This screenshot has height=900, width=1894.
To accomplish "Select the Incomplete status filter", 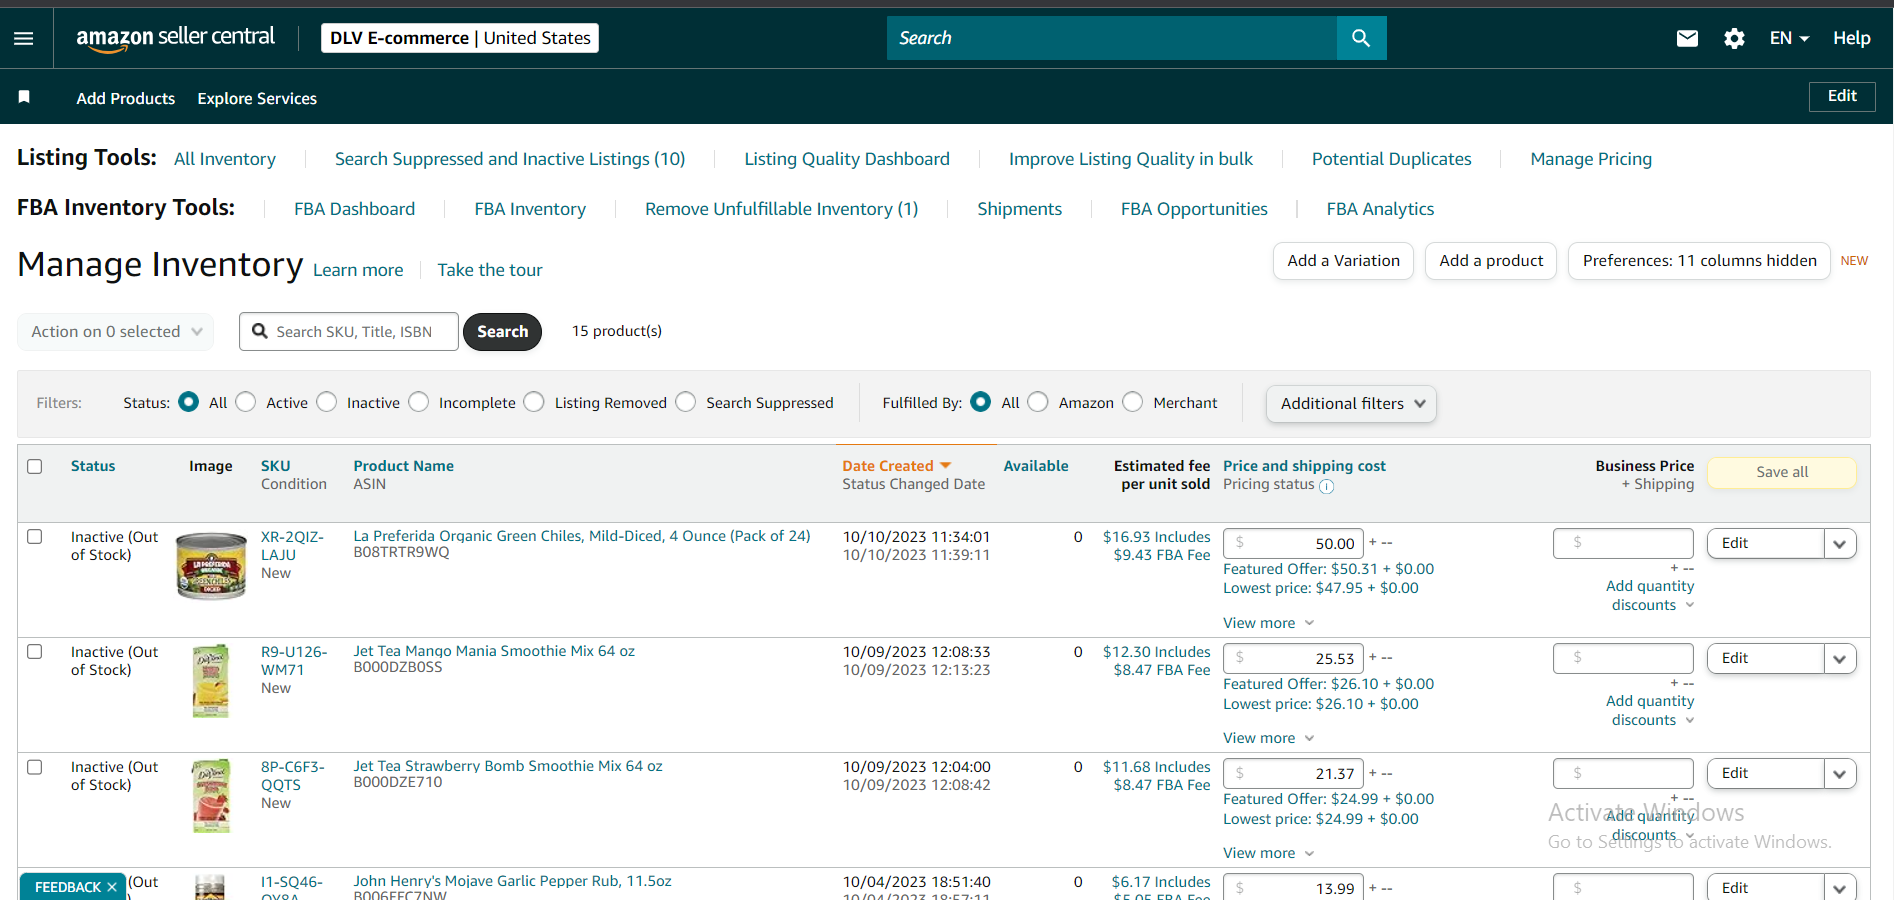I will (418, 402).
